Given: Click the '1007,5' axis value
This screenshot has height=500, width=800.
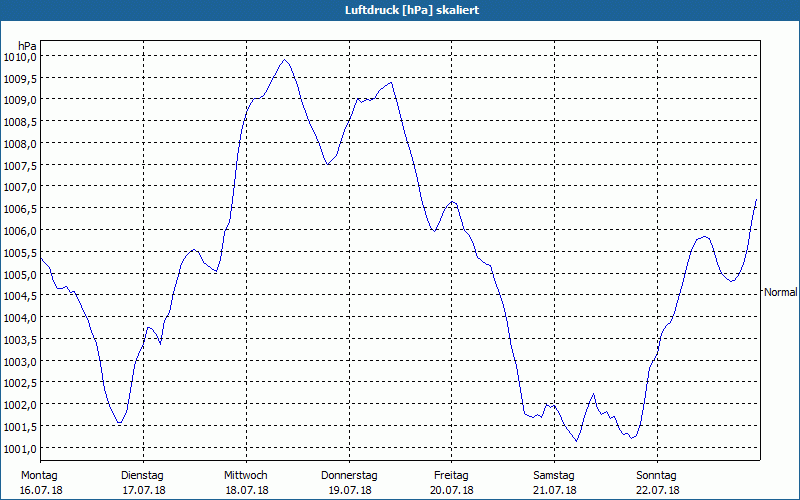Looking at the screenshot, I should pos(20,165).
